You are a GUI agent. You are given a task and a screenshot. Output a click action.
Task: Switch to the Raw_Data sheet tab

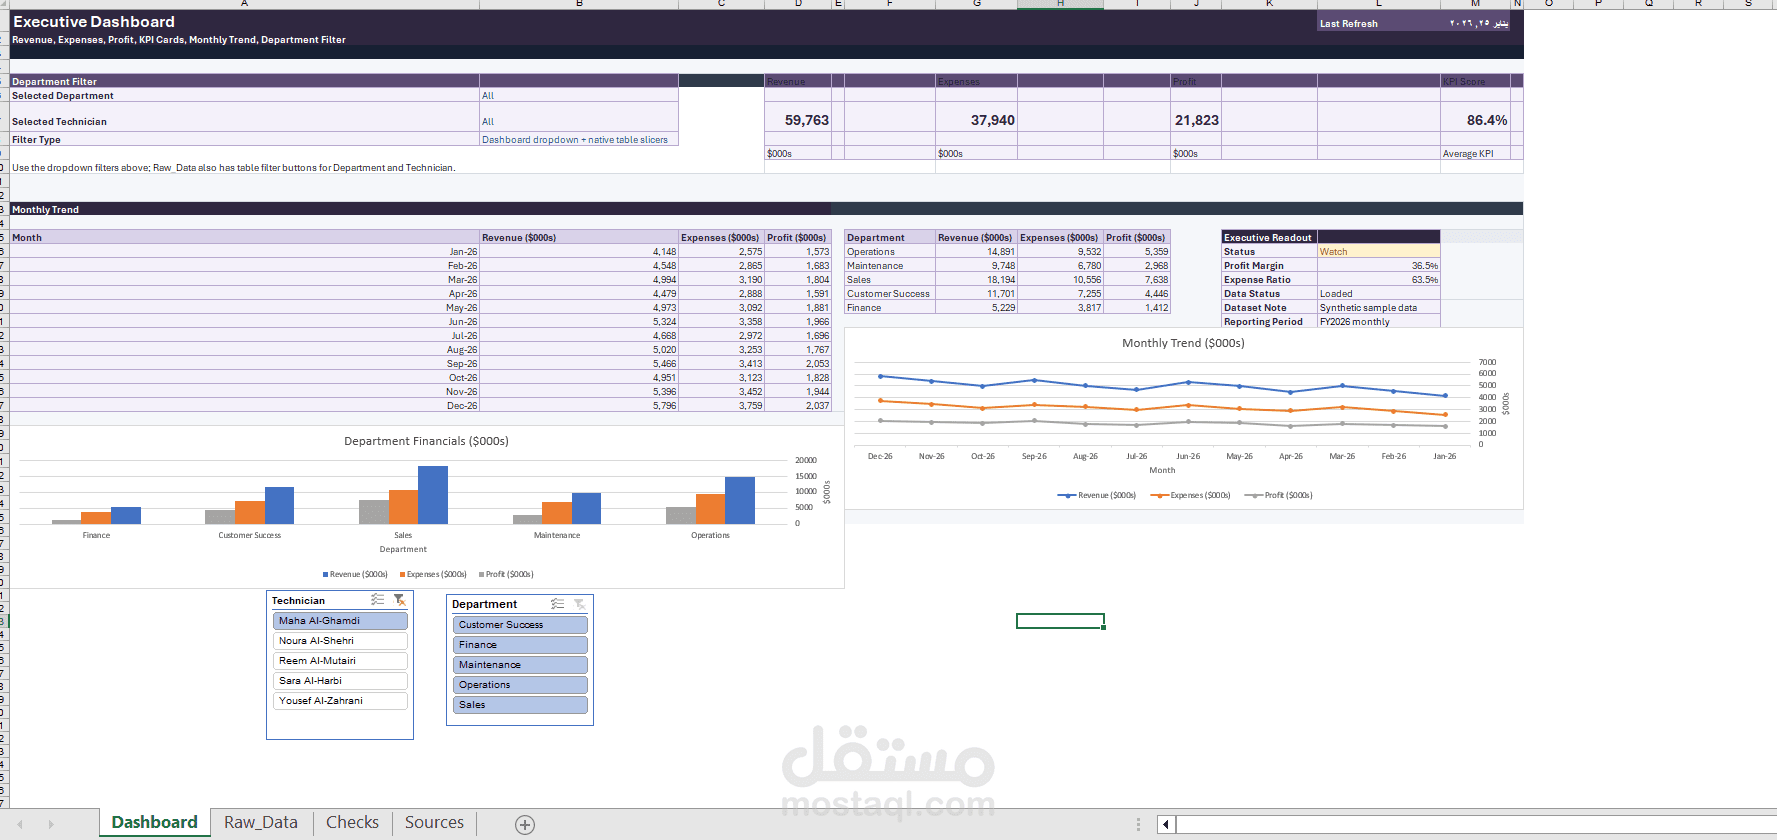261,822
